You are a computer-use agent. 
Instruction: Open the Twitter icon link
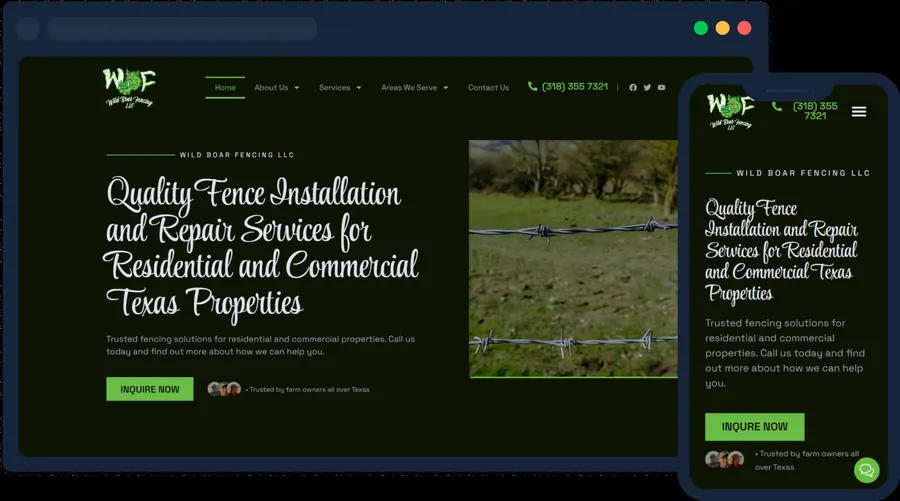point(647,87)
